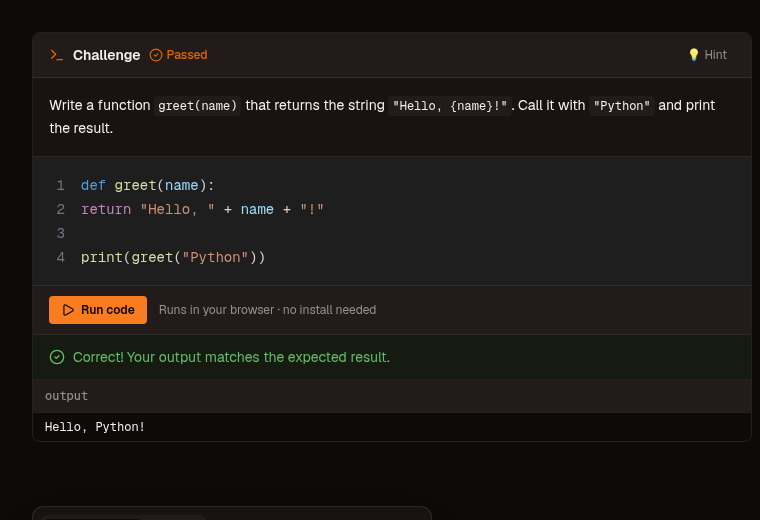Click the Passed checkmark circle icon
The width and height of the screenshot is (760, 520).
(x=156, y=55)
